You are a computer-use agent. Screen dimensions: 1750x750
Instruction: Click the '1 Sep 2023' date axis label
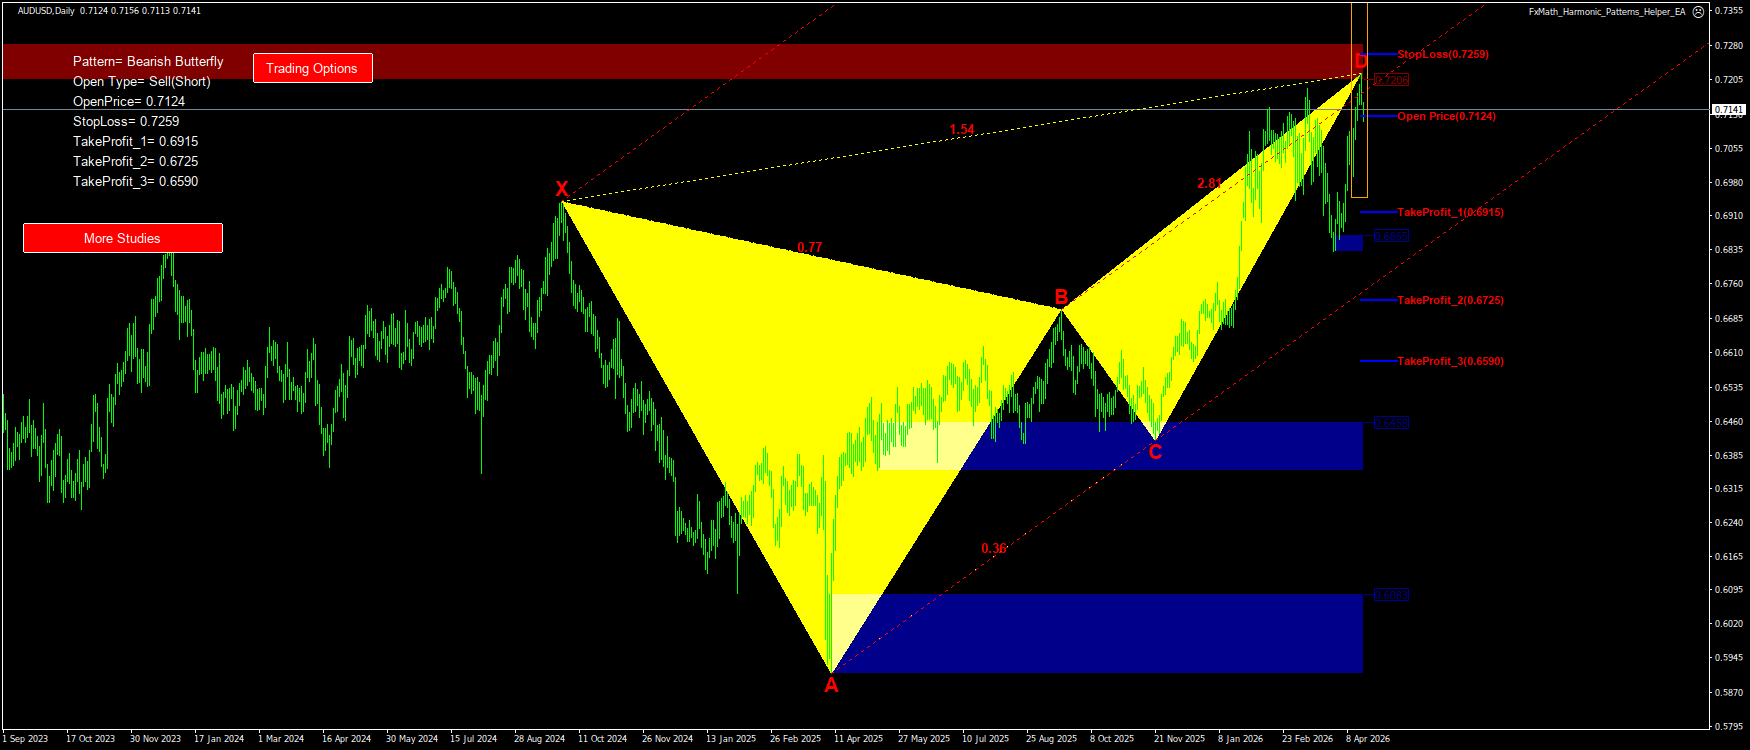[x=25, y=739]
